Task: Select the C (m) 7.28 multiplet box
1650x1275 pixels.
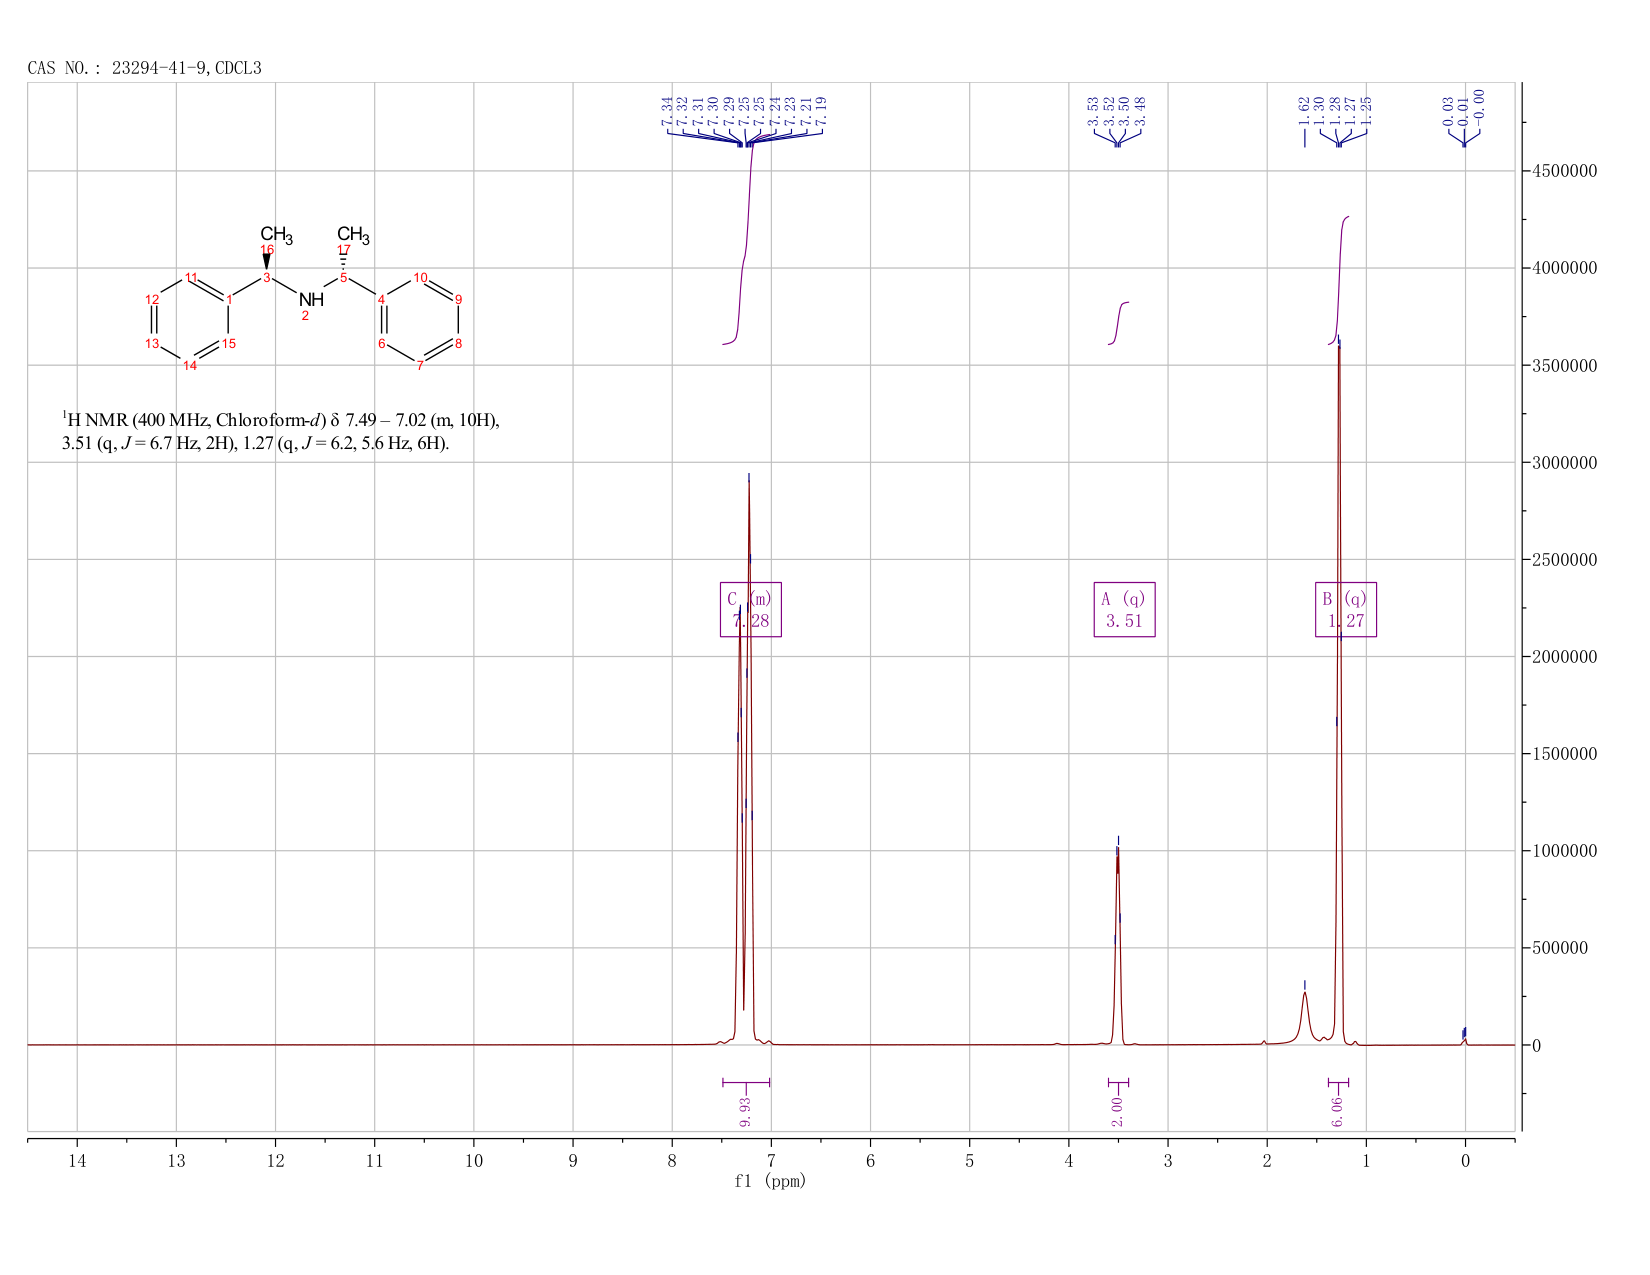Action: (x=751, y=609)
